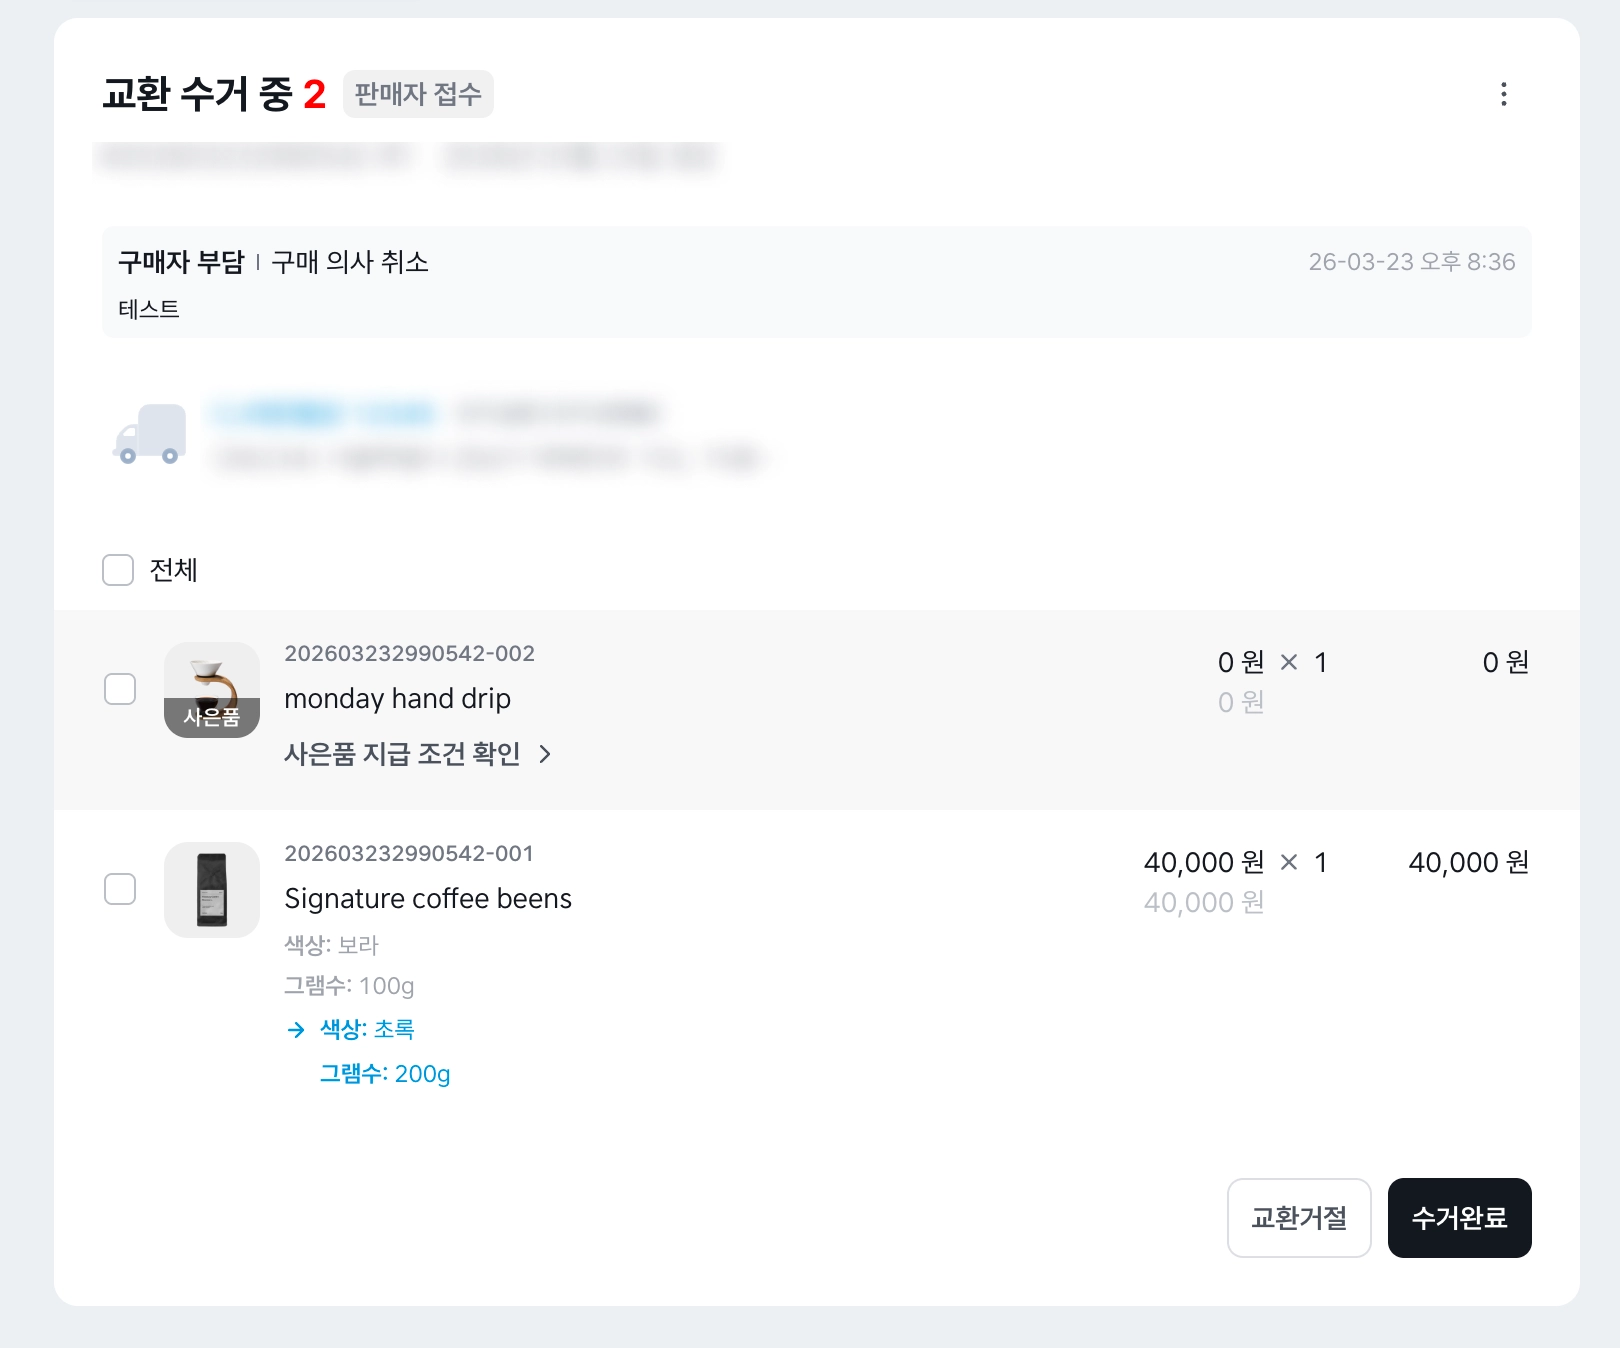Screen dimensions: 1620x1348
Task: Click the Signature coffee beans product image
Action: tap(212, 890)
